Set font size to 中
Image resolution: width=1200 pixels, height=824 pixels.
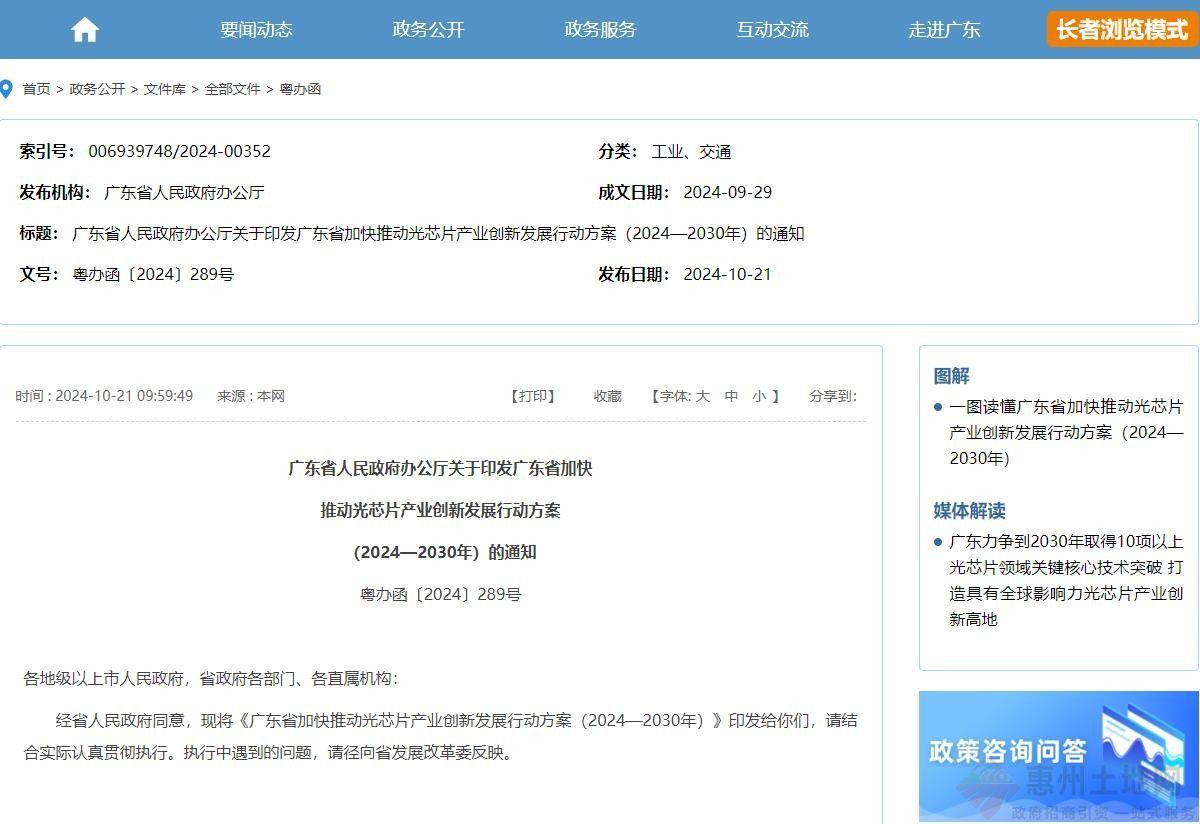tap(732, 396)
